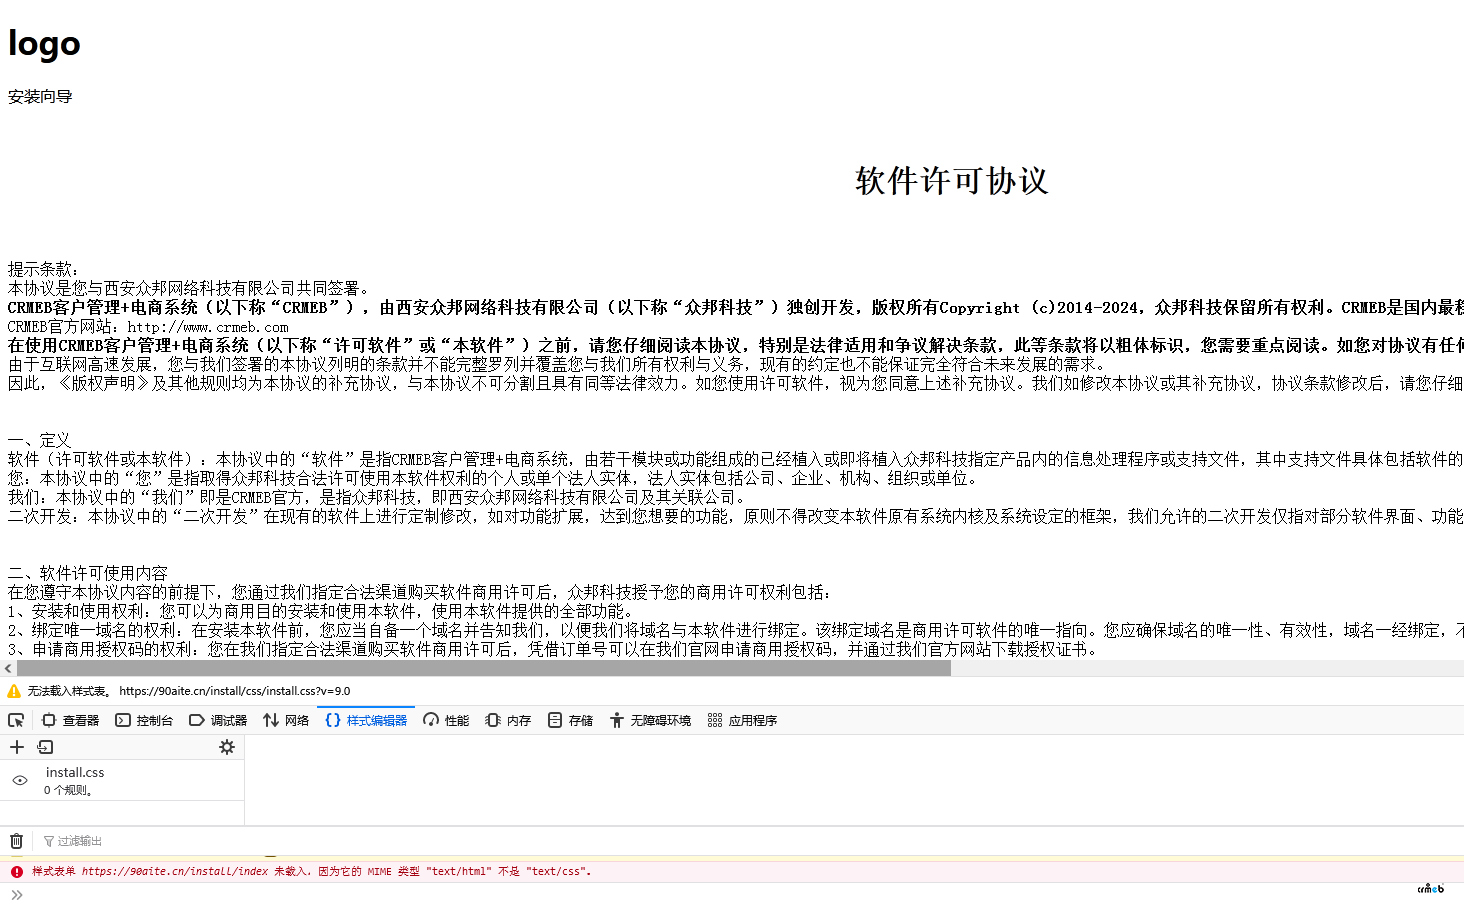
Task: Import a stylesheet using the import icon
Action: [45, 747]
